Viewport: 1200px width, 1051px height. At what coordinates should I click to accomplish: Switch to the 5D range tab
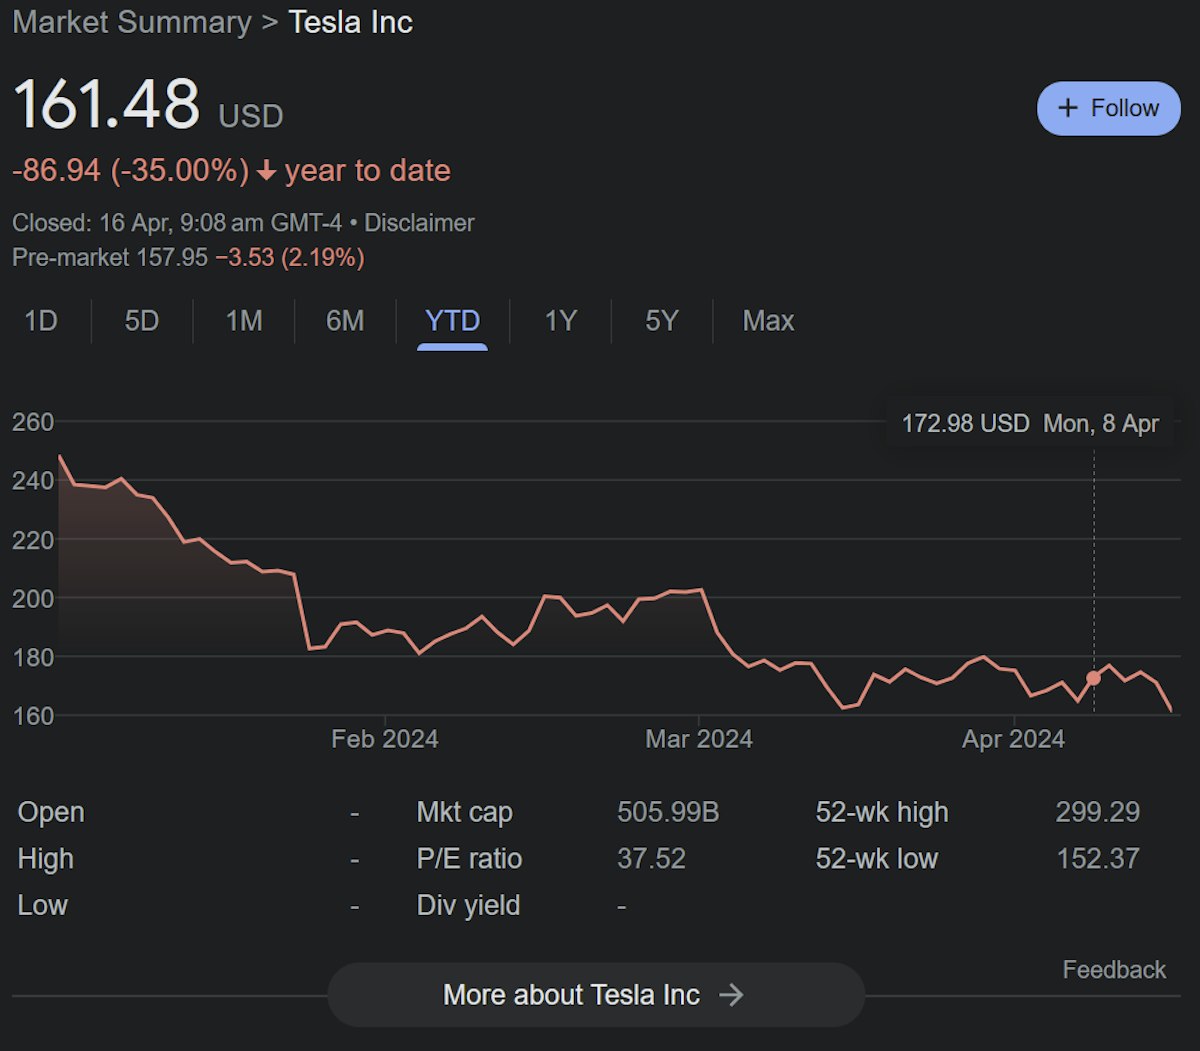click(x=142, y=321)
